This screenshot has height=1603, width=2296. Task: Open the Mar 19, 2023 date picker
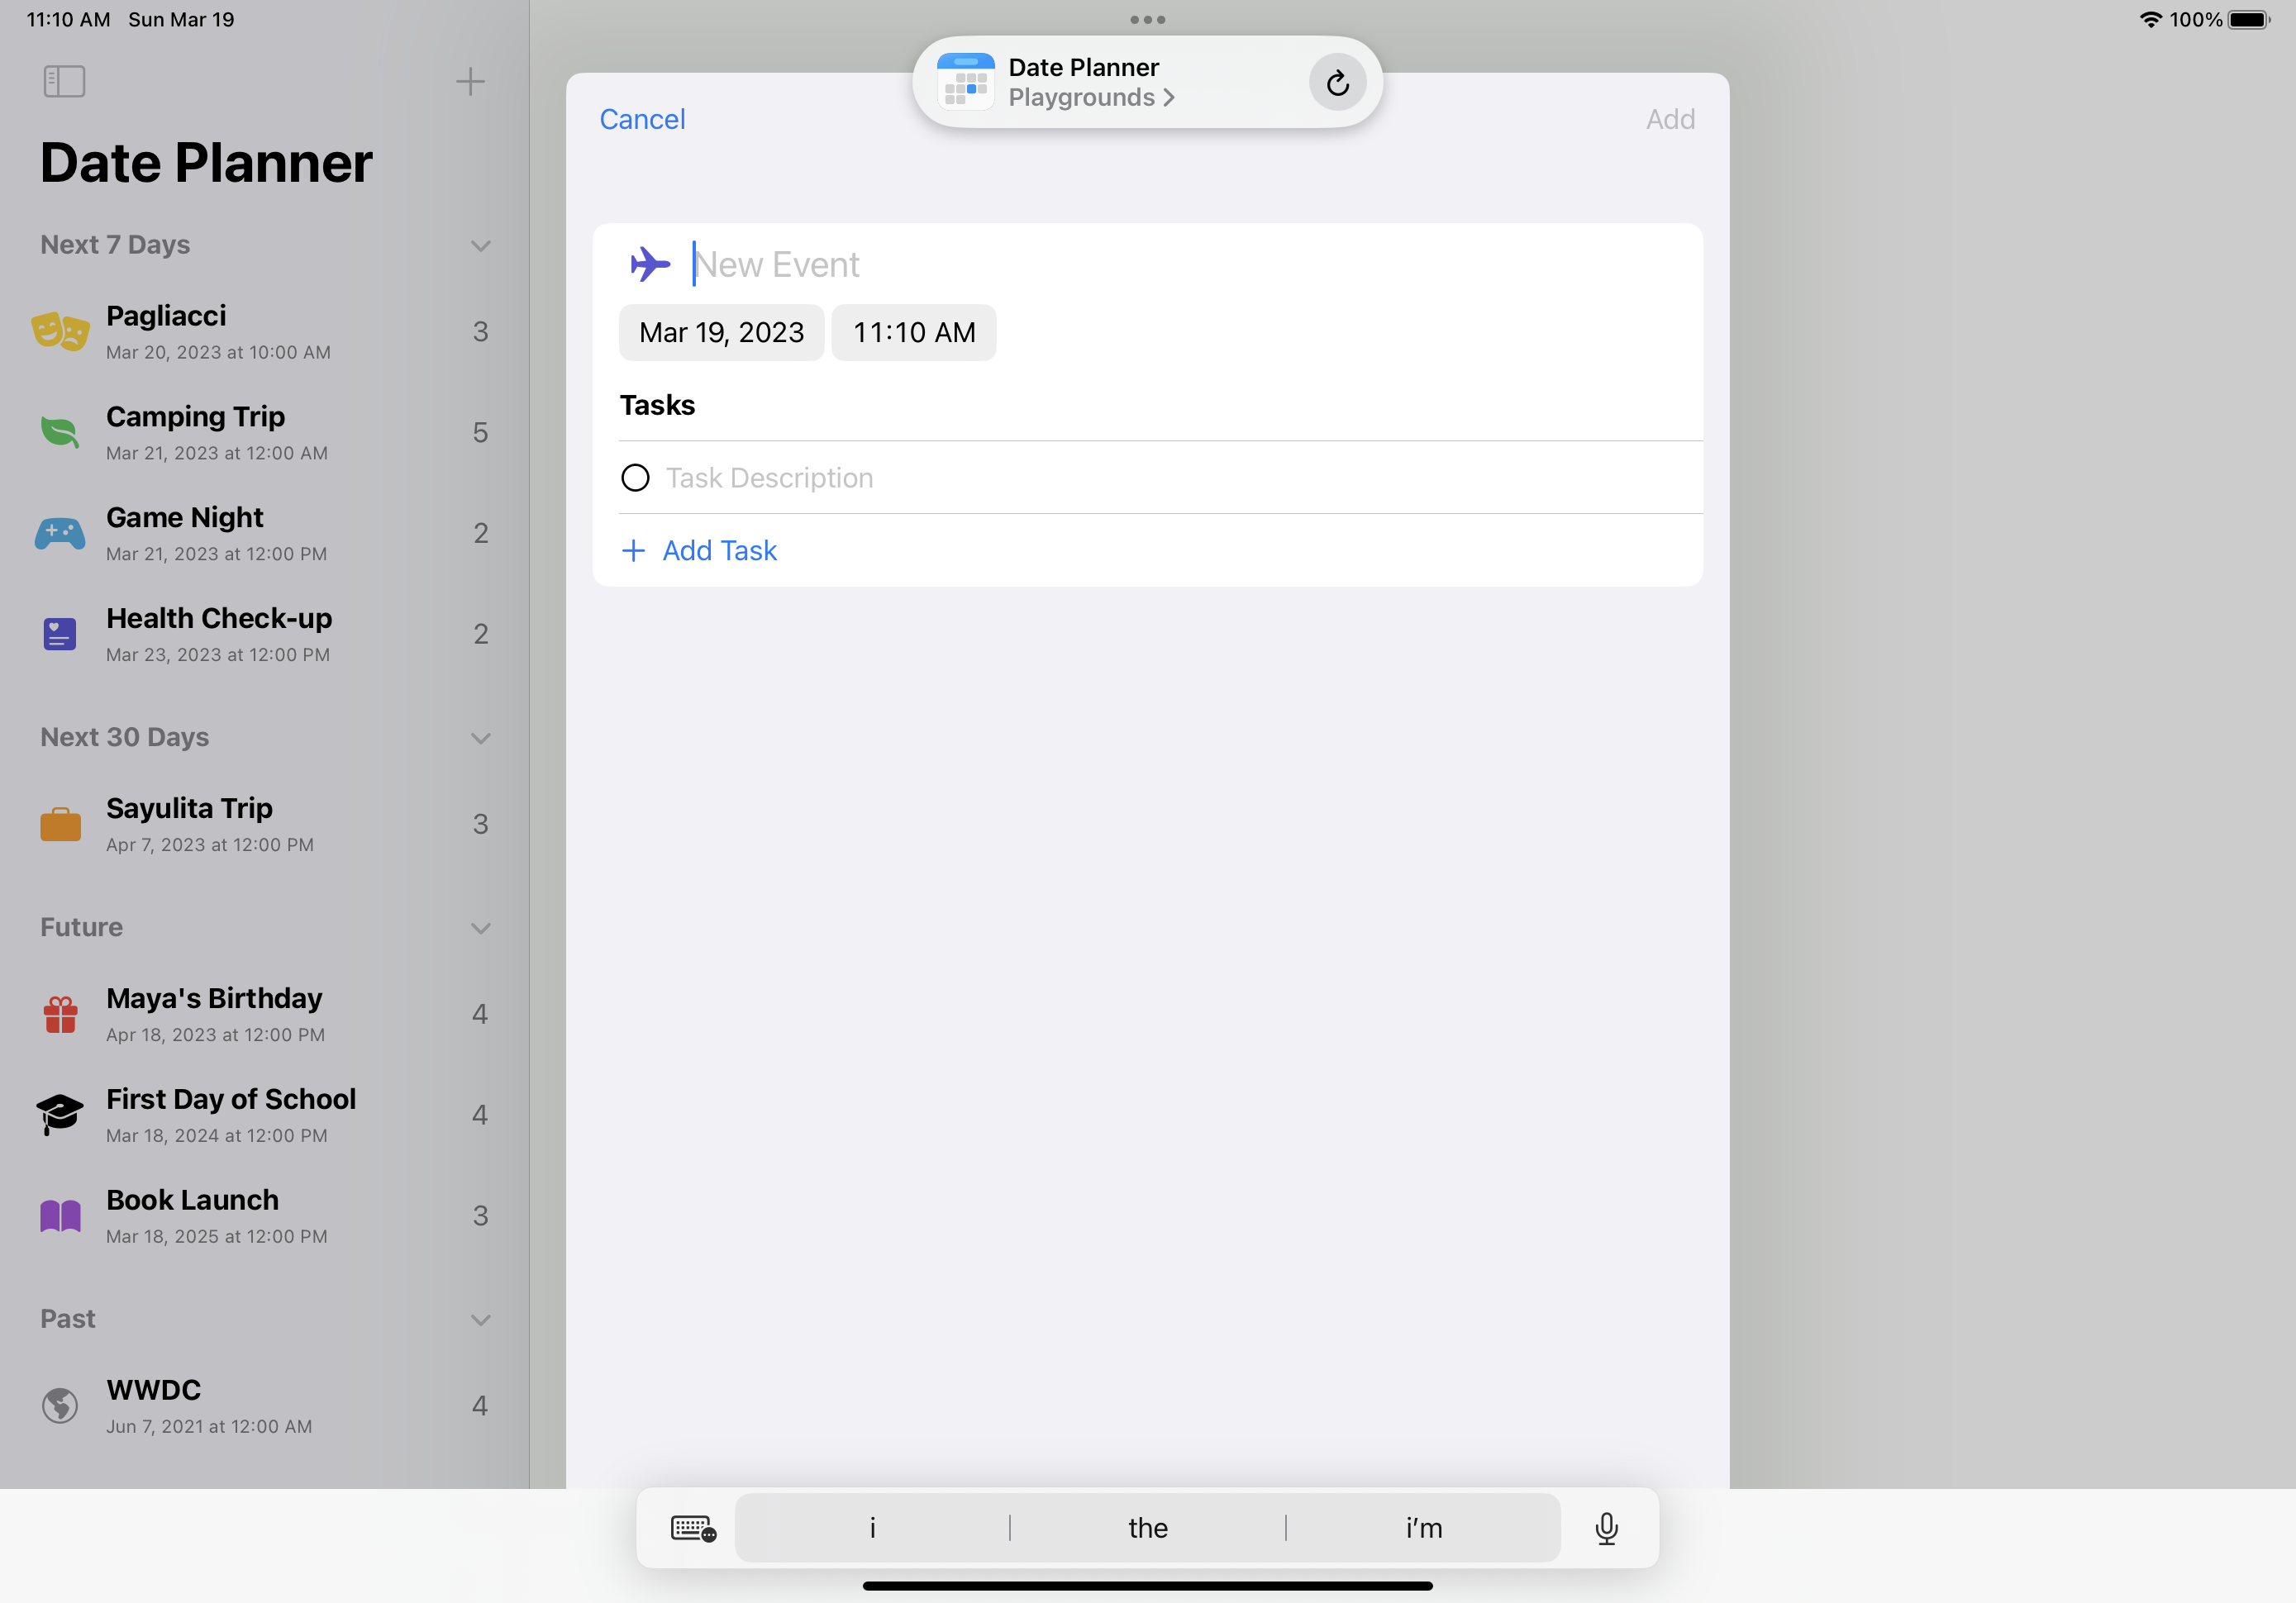point(721,332)
